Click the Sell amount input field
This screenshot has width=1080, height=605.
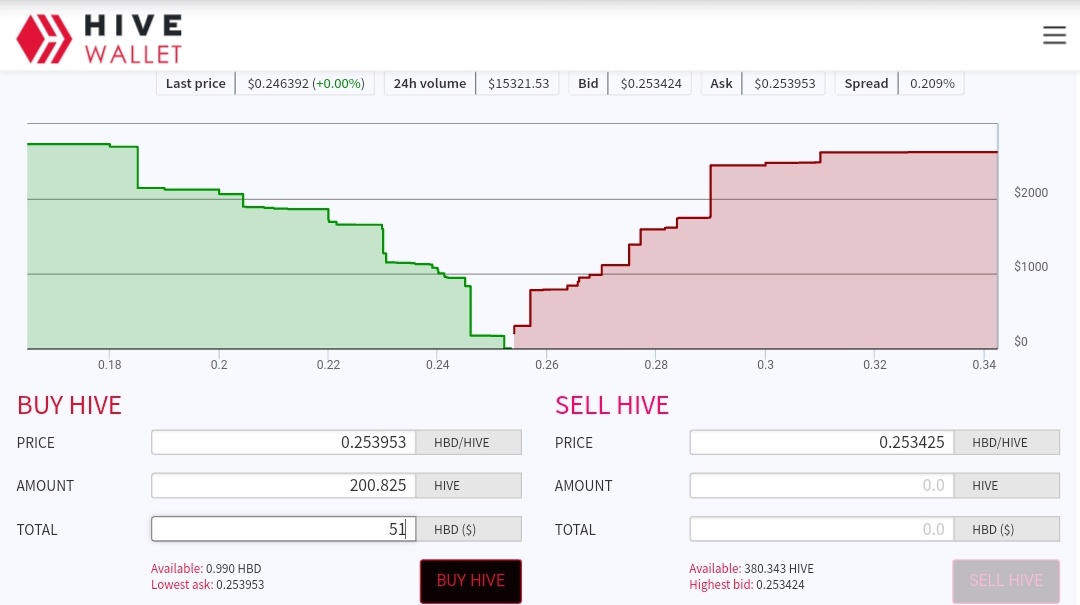(822, 486)
